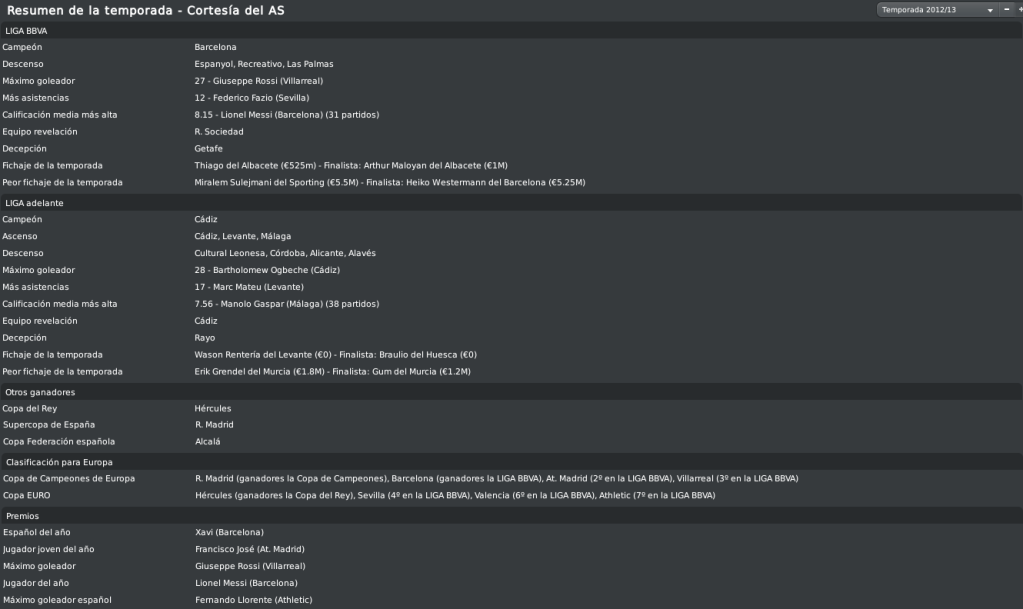The width and height of the screenshot is (1023, 609).
Task: Click Barcelona as LIGA BBVA champion
Action: click(215, 47)
